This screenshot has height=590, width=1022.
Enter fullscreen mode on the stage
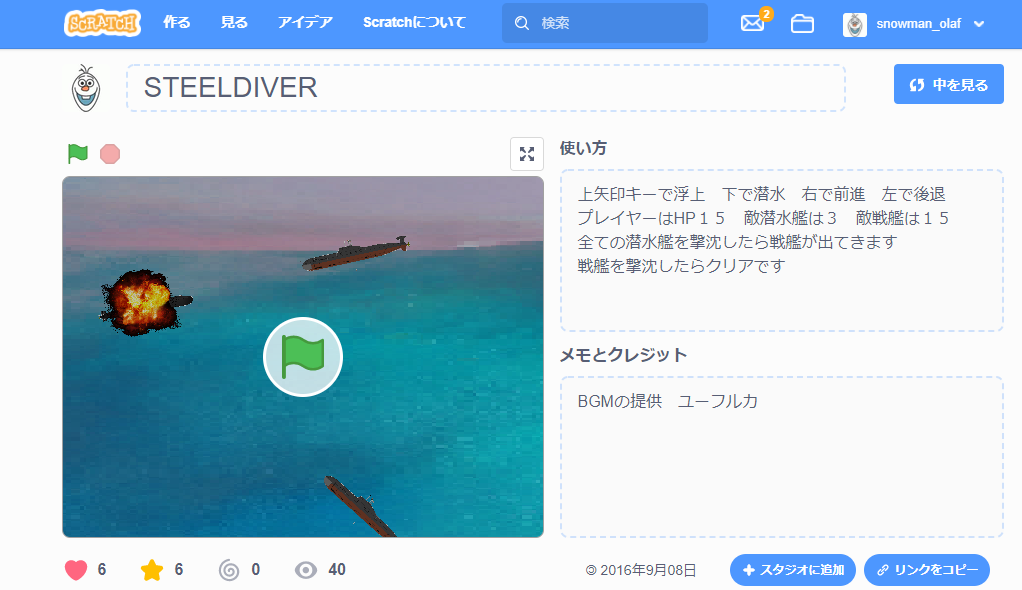(x=527, y=154)
